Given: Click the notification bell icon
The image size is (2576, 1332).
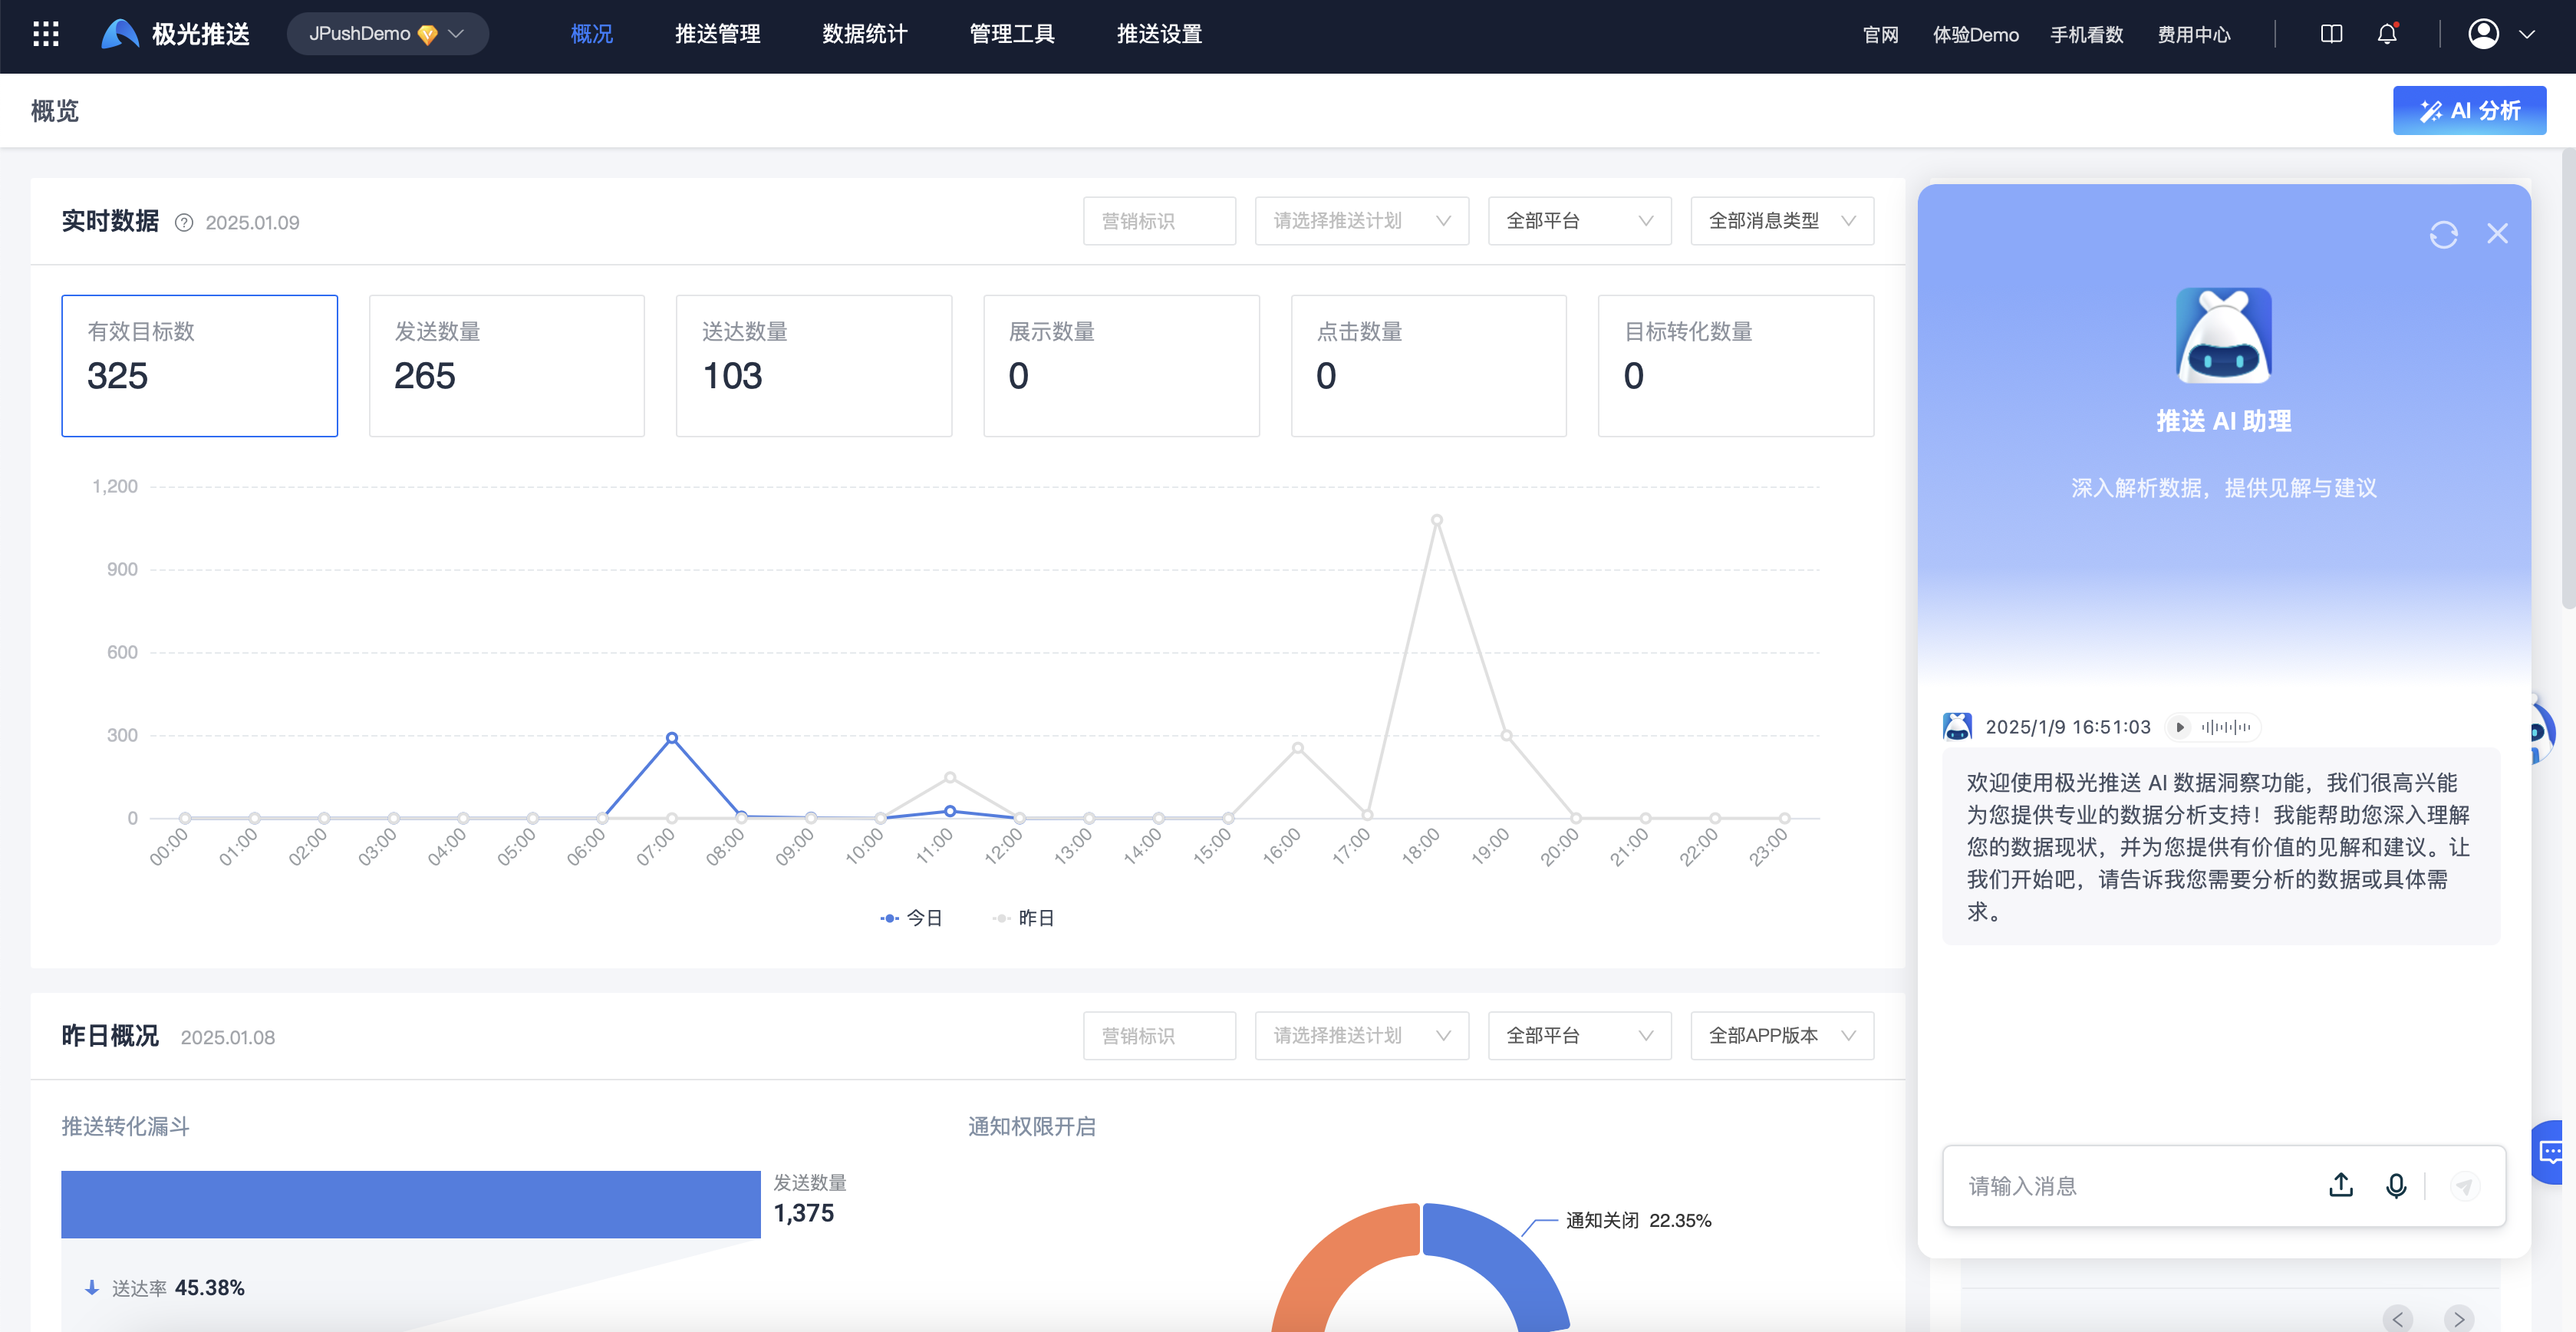Looking at the screenshot, I should pyautogui.click(x=2387, y=34).
